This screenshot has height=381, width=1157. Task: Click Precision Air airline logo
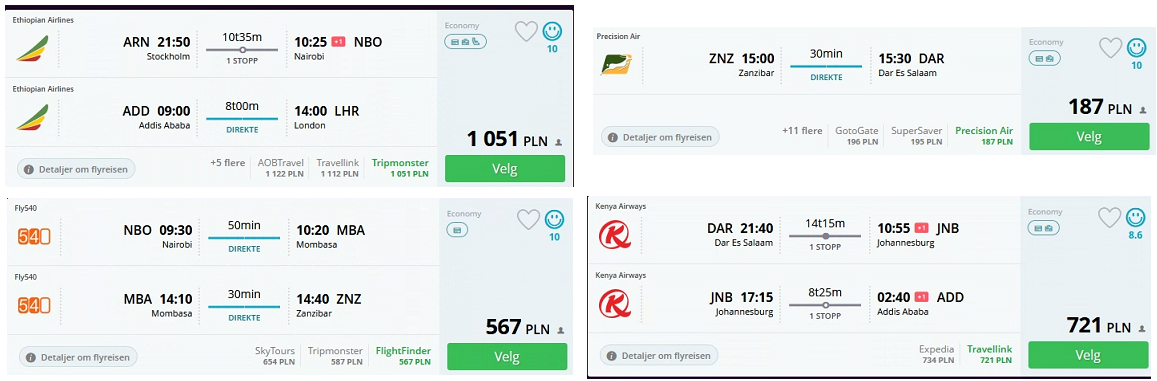[x=615, y=66]
